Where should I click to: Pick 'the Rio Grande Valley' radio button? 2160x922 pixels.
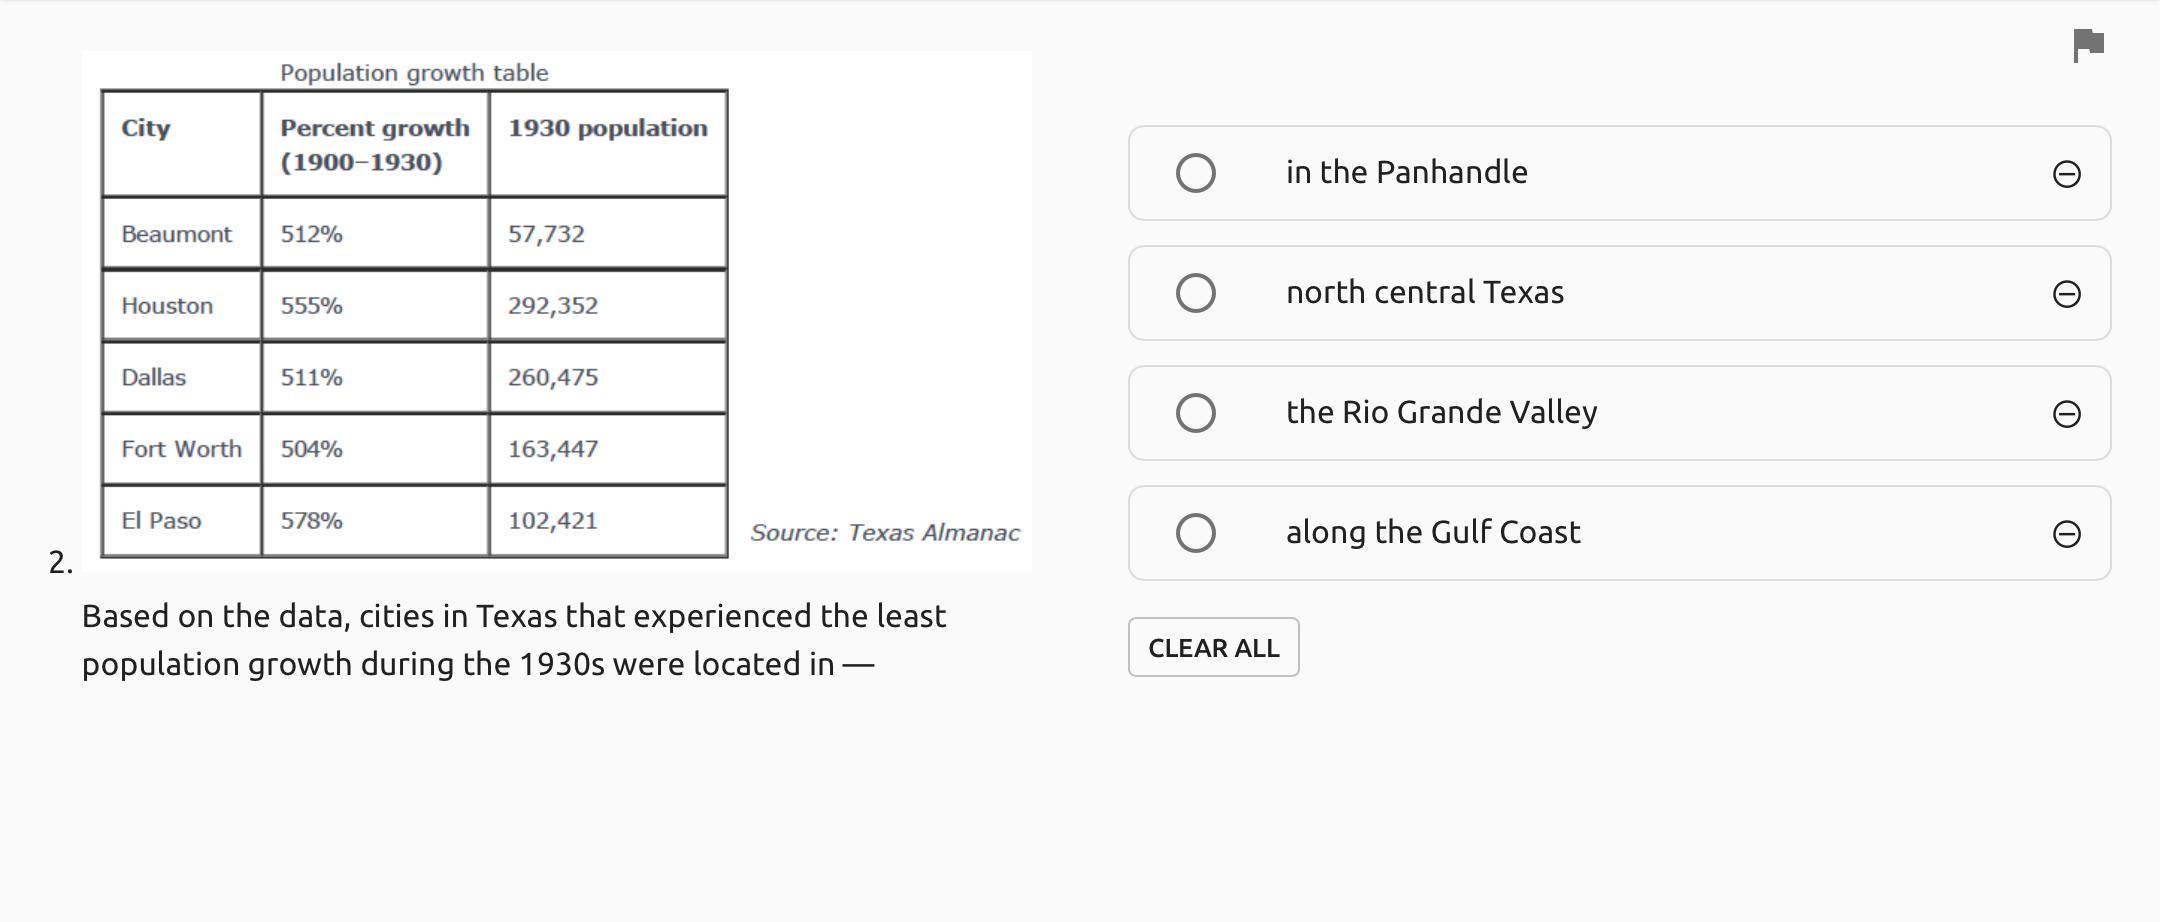(x=1195, y=413)
